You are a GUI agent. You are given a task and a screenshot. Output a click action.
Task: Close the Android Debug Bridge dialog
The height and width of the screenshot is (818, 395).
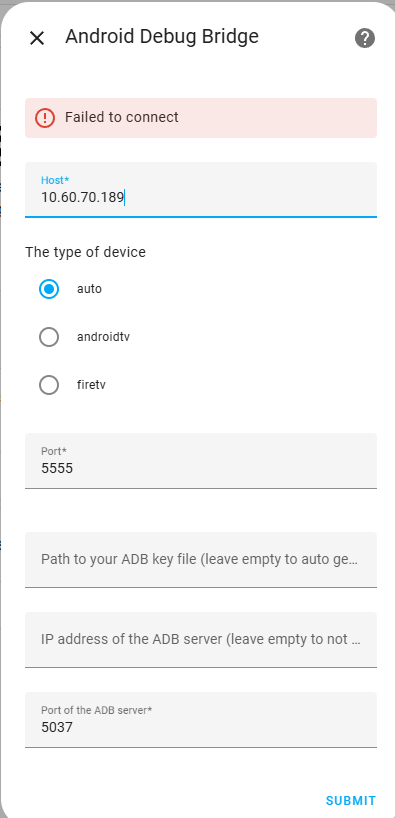[x=37, y=38]
